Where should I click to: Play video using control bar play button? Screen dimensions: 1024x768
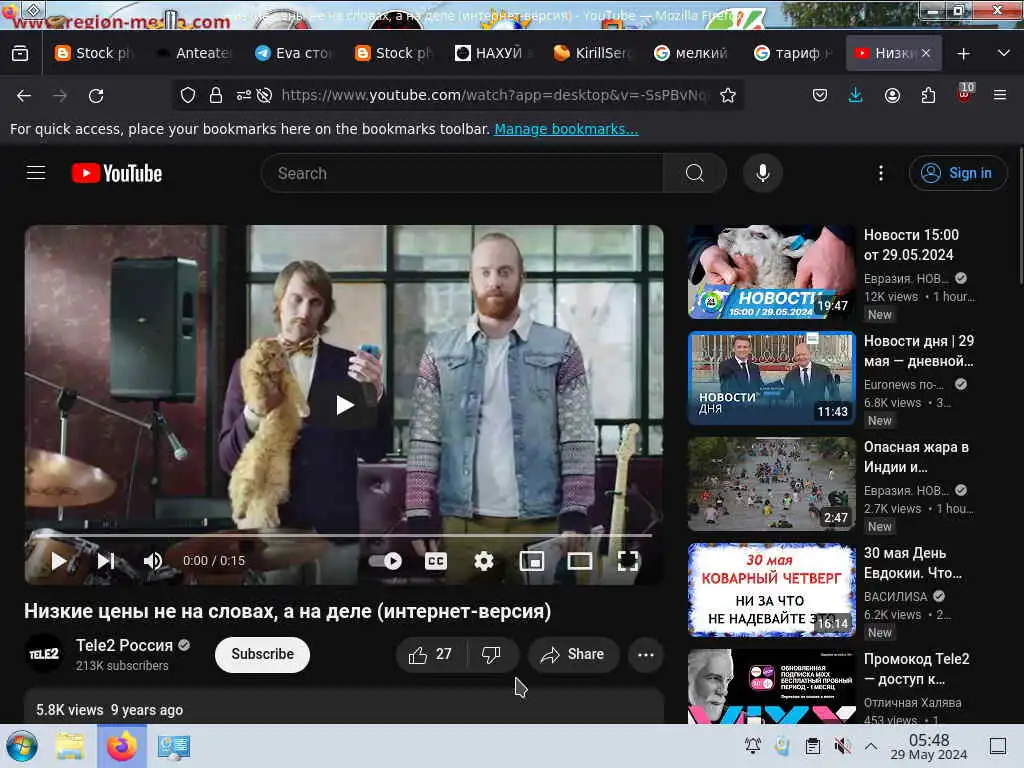[x=59, y=561]
